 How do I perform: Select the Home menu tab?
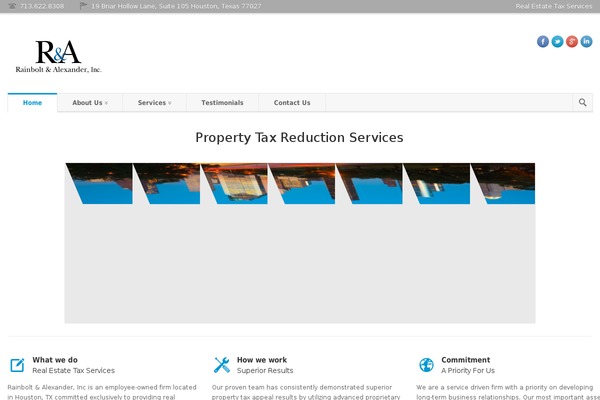[32, 103]
